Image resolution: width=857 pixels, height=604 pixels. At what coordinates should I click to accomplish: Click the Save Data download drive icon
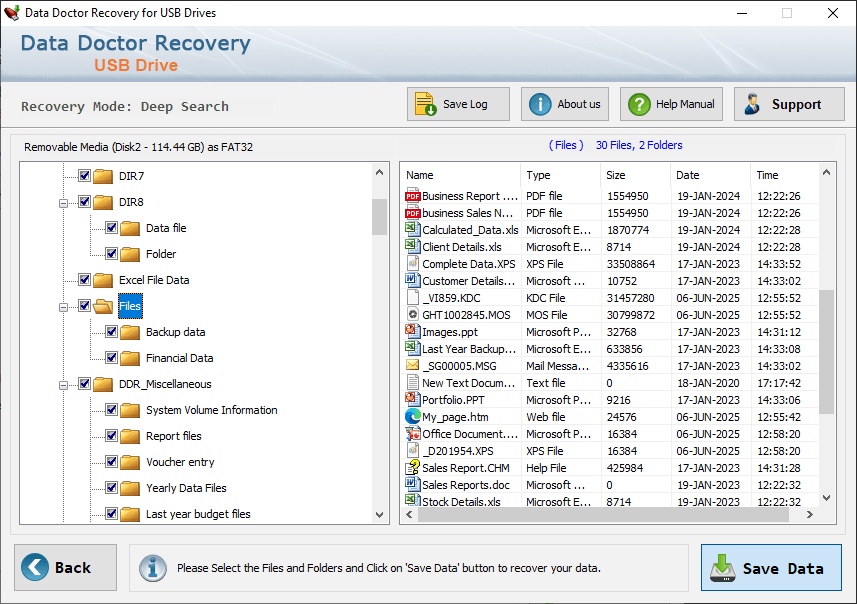723,568
